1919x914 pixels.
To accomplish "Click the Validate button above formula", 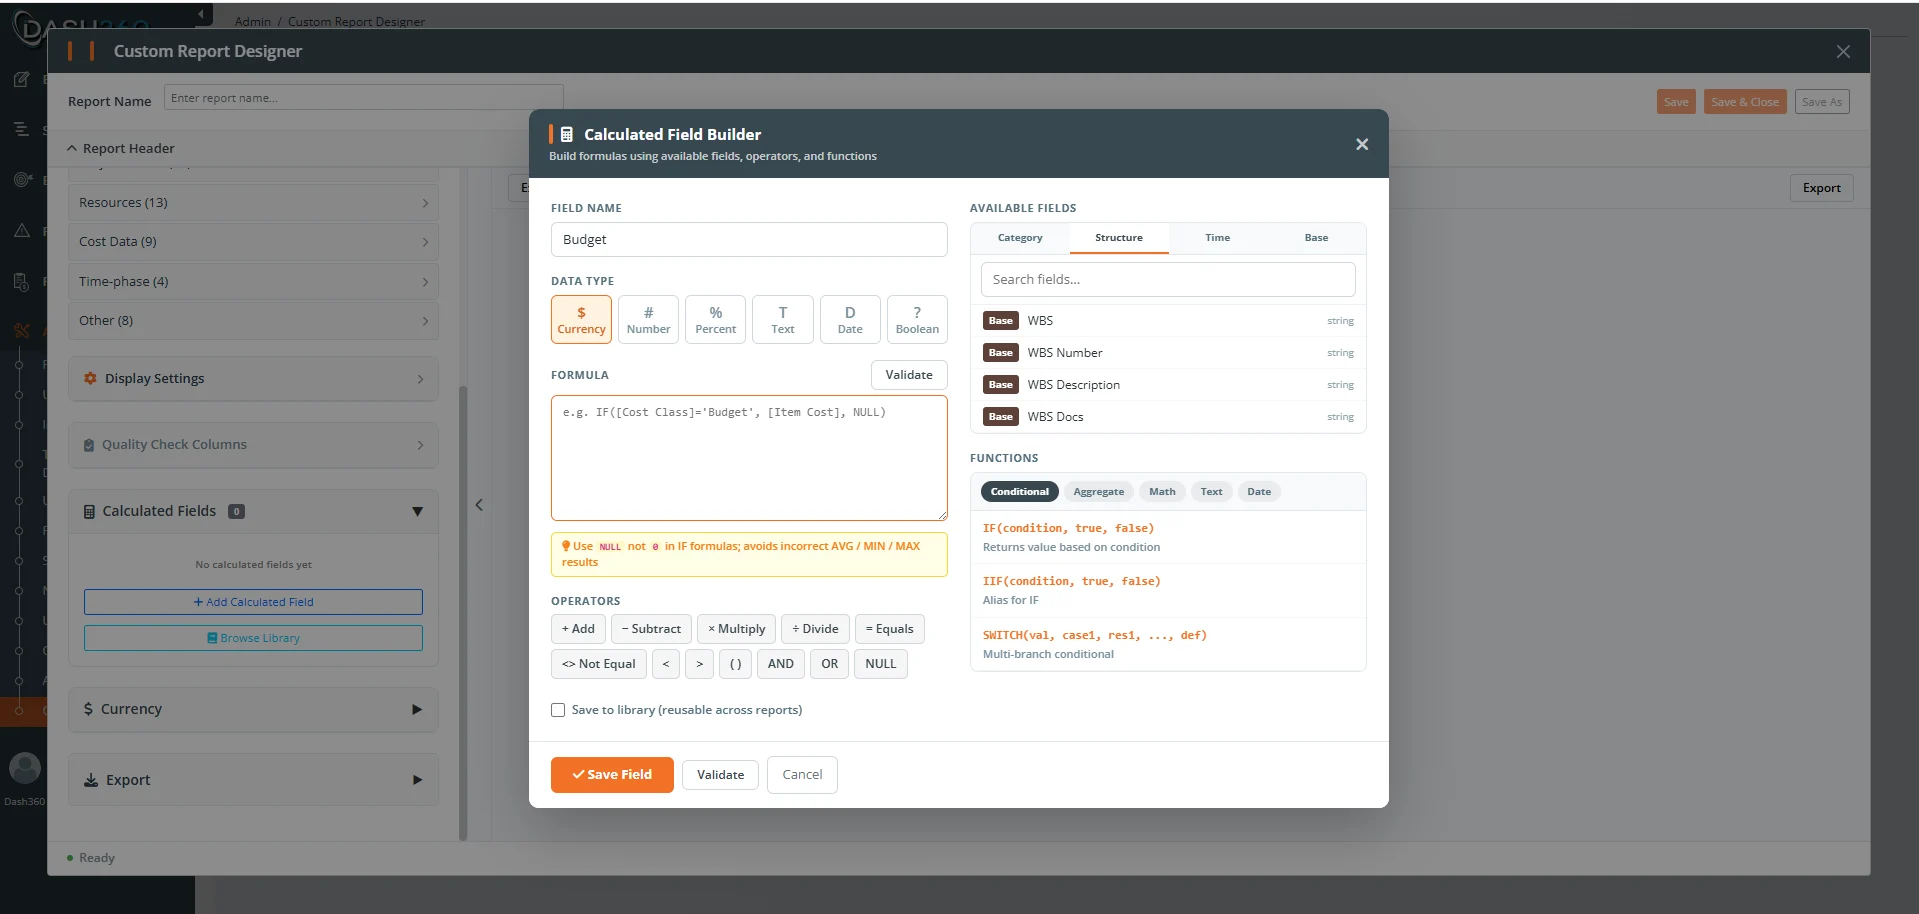I will [x=909, y=375].
